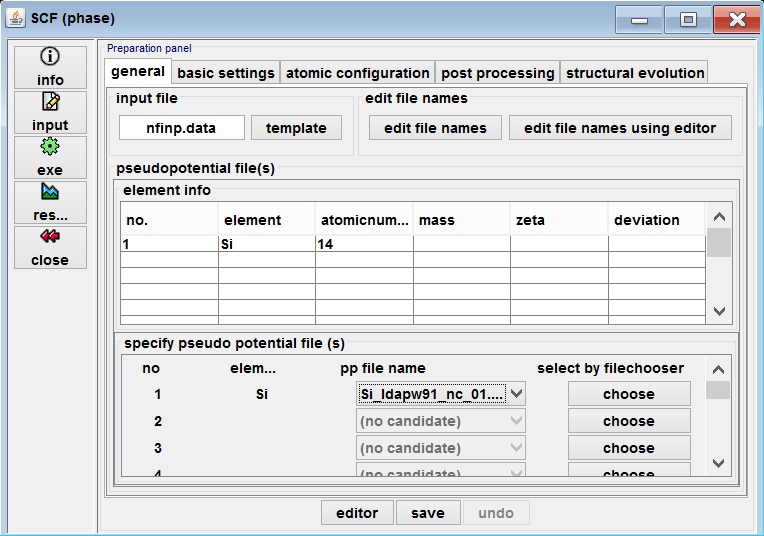
Task: Click element info table scroll down arrow
Action: click(718, 312)
